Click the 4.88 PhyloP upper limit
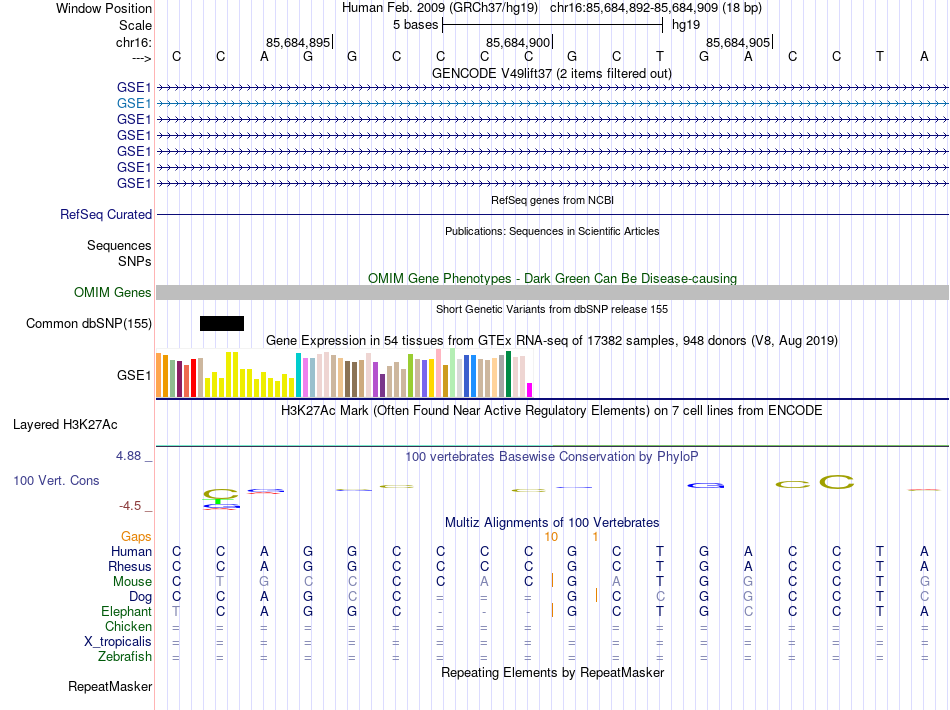 (x=128, y=456)
